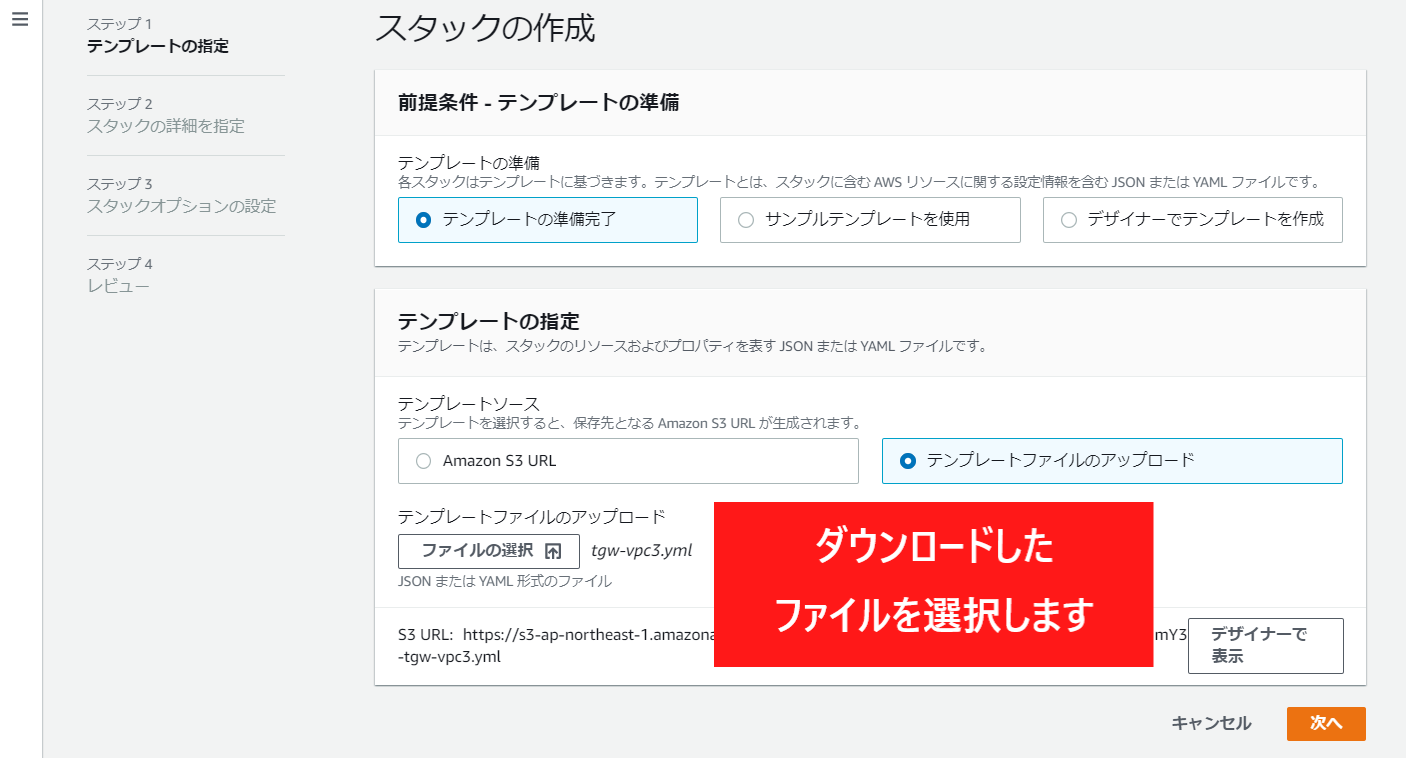Go to ステップ 1 テンプレートの指定

pos(157,46)
